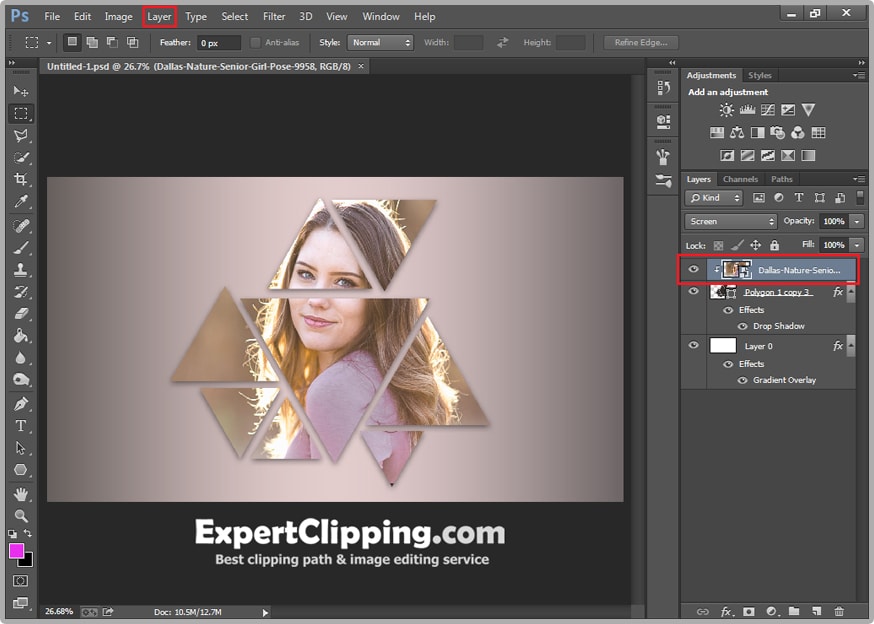Viewport: 874px width, 624px height.
Task: Pick the Pen tool
Action: pos(20,404)
